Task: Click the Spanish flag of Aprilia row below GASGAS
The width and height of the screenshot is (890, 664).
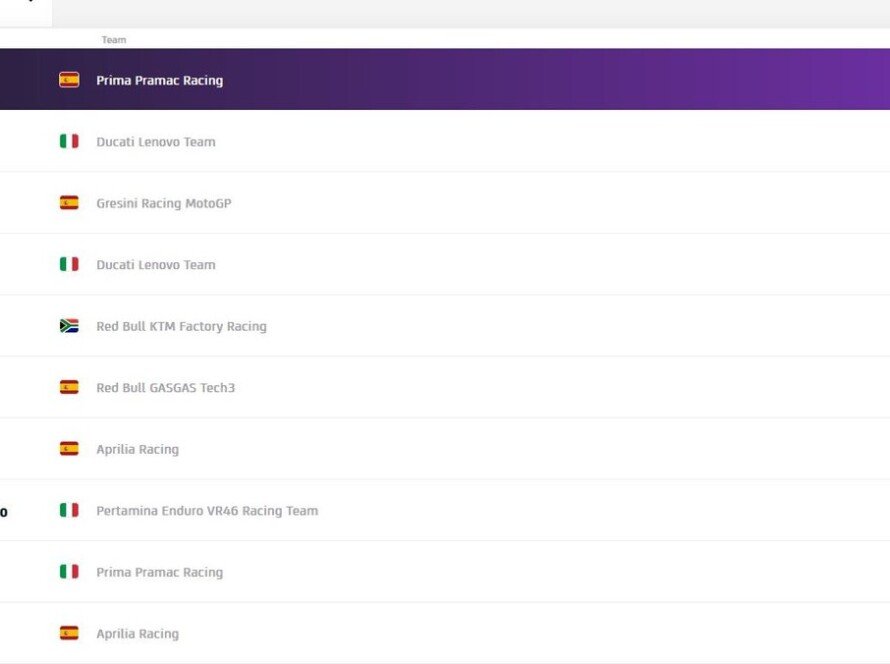Action: 69,449
